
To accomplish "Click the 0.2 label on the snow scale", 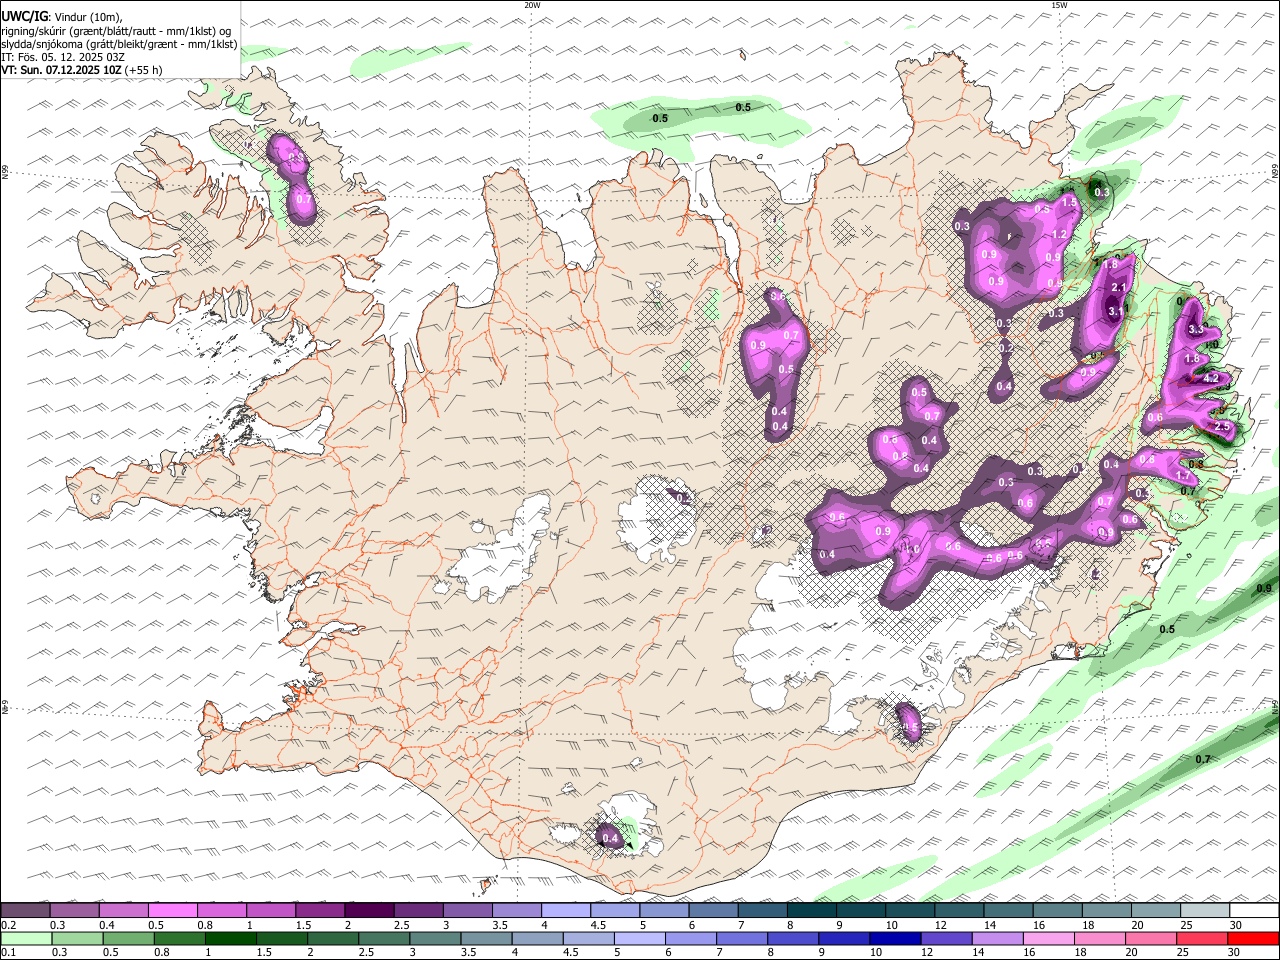I will 10,926.
